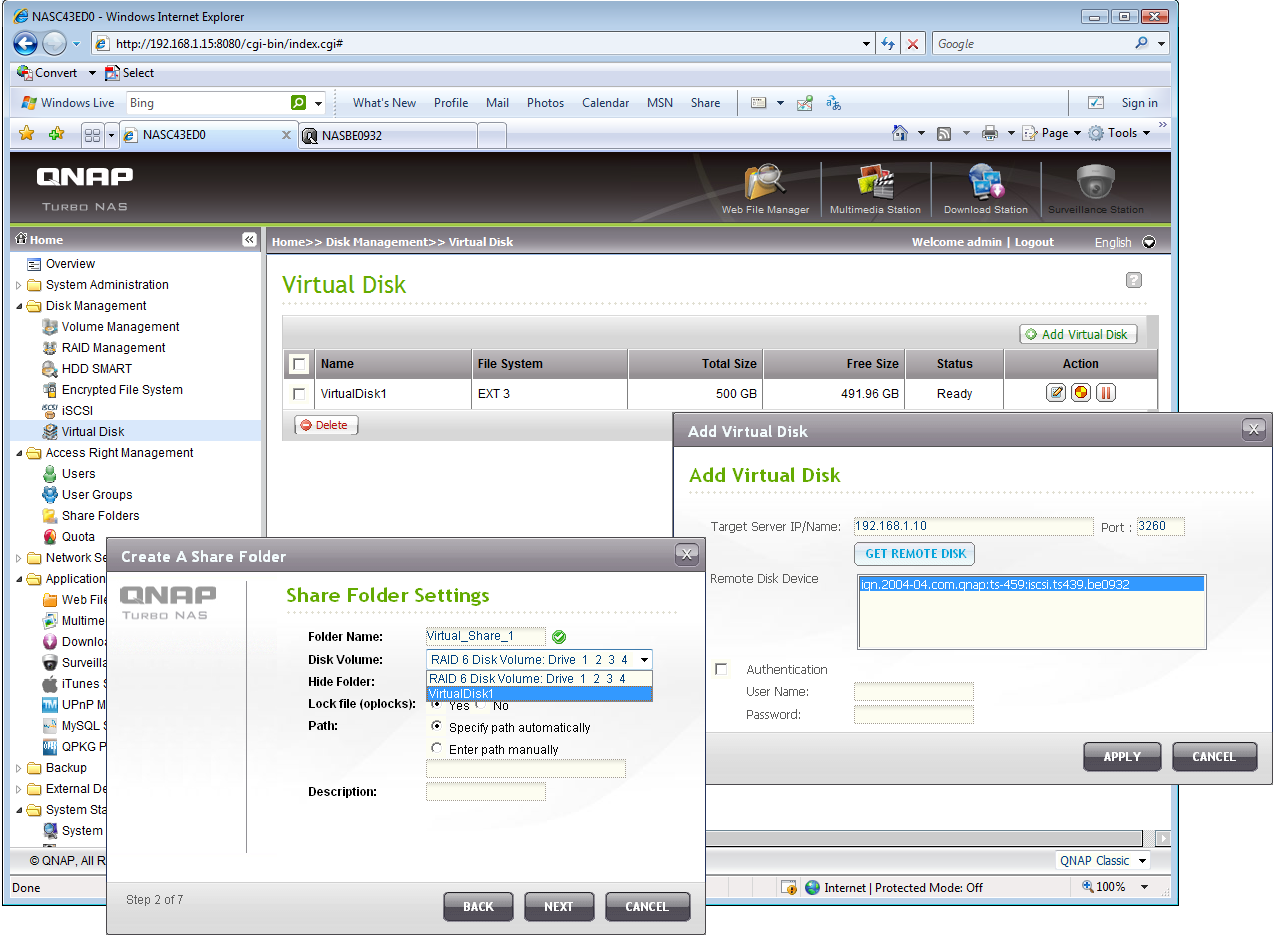Click the Add to Favorites icon

click(x=56, y=133)
